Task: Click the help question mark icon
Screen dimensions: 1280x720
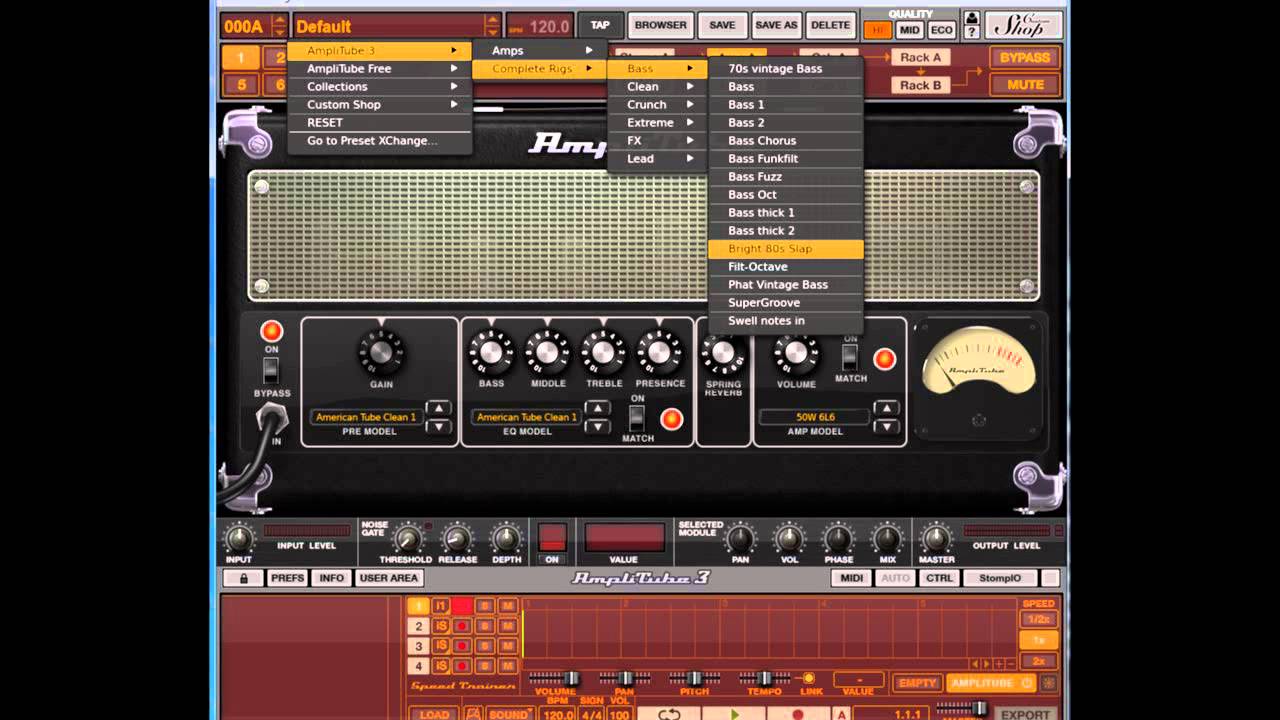Action: (x=971, y=33)
